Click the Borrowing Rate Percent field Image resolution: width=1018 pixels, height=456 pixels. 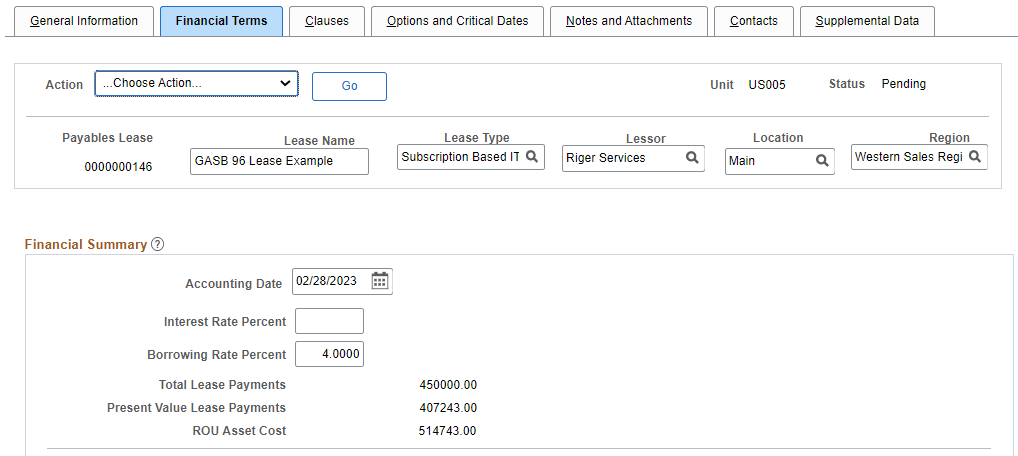coord(329,354)
